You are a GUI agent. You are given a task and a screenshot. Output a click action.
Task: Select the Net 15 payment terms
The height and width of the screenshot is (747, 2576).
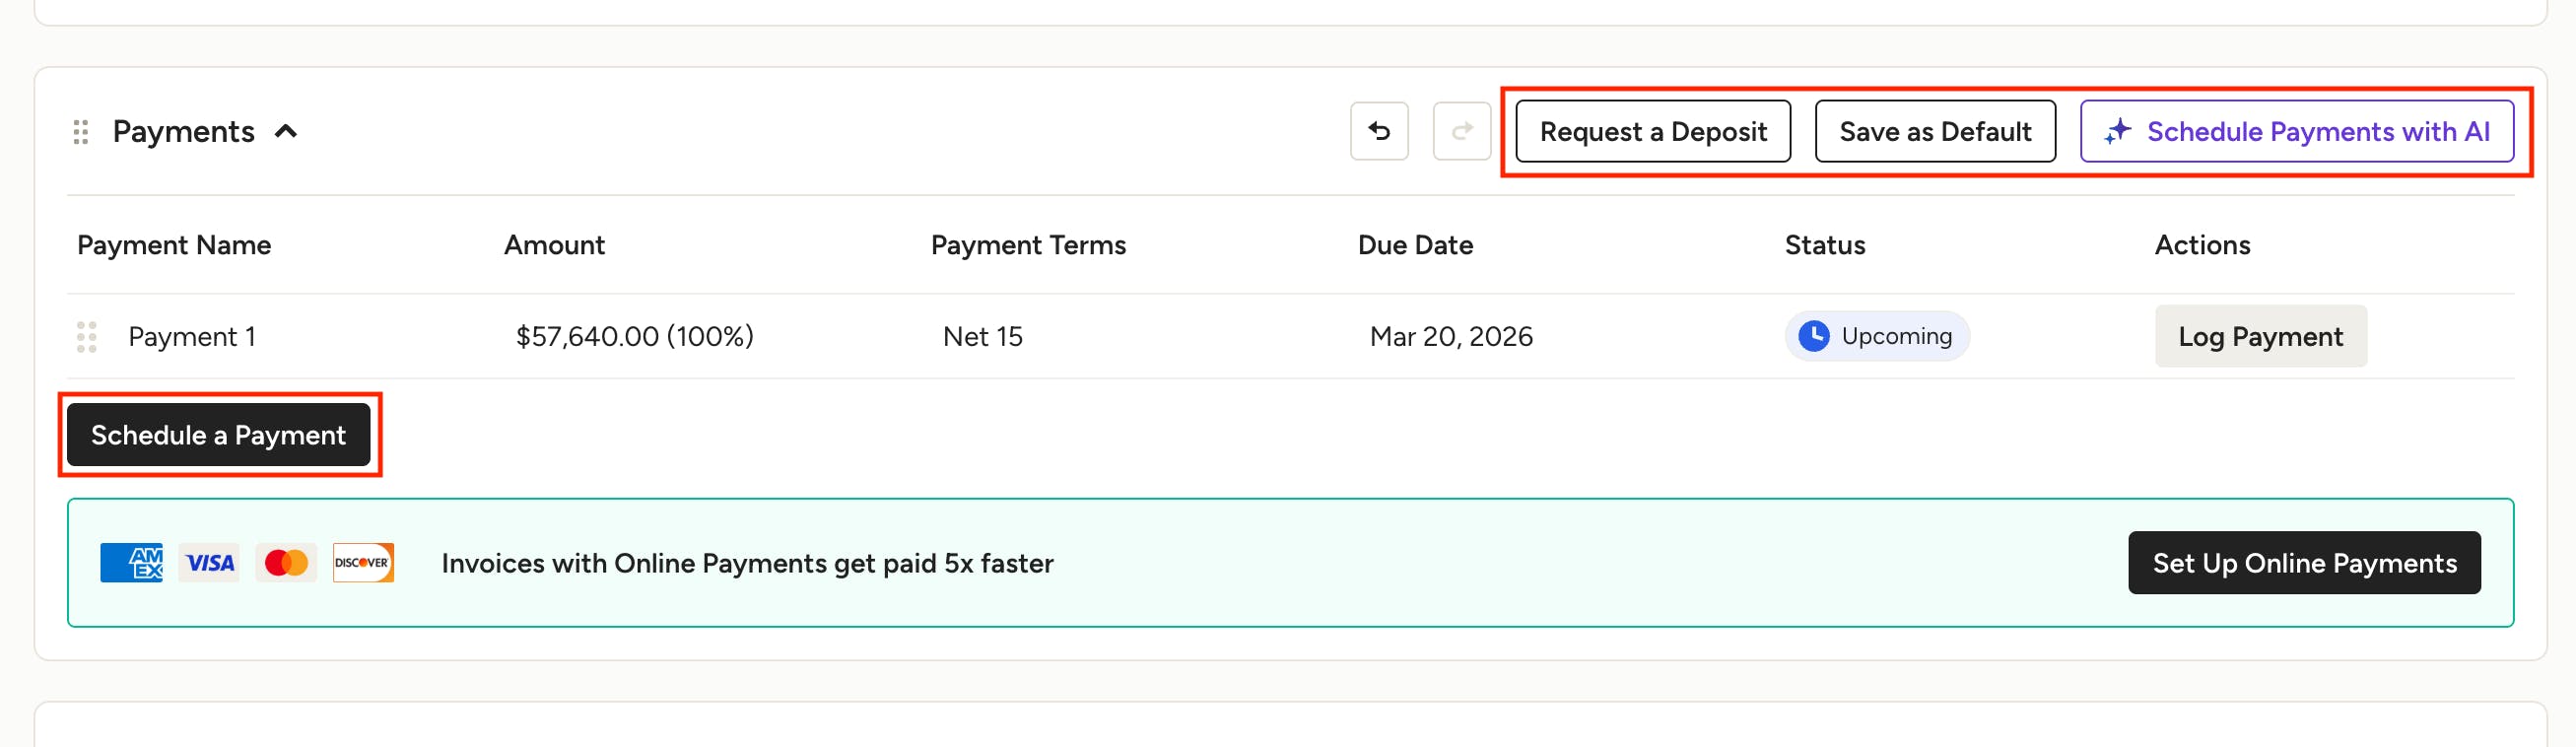point(982,337)
